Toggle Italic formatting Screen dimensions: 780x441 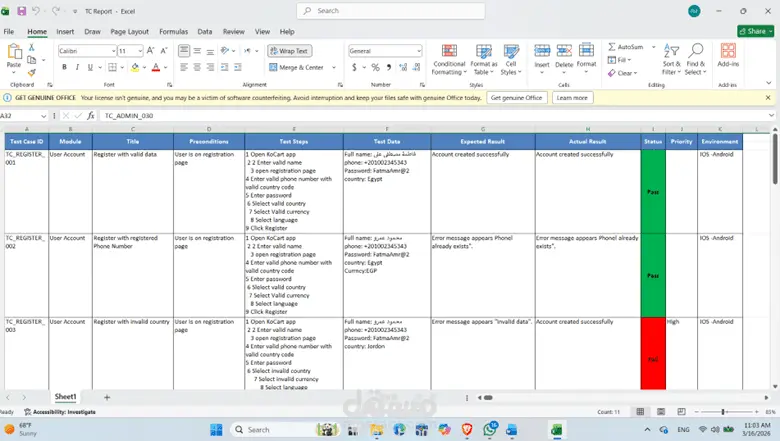[77, 67]
